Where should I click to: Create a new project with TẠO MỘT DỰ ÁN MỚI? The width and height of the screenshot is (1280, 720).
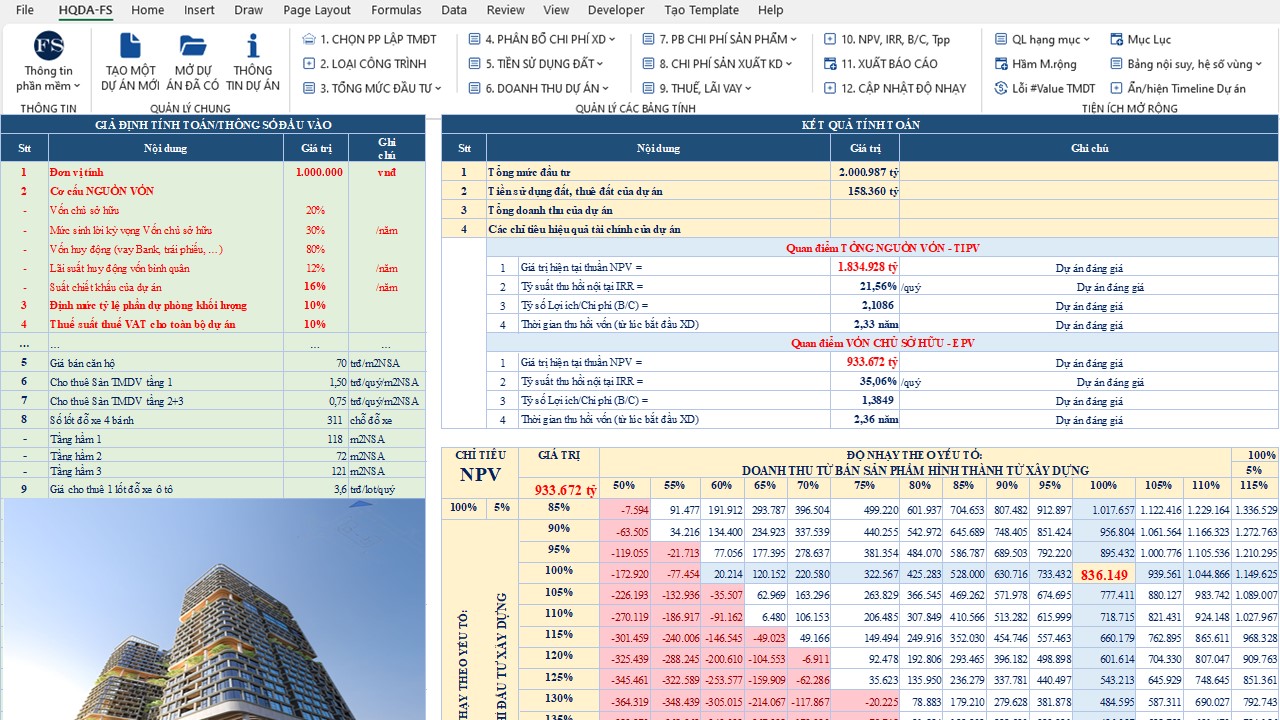click(x=131, y=62)
